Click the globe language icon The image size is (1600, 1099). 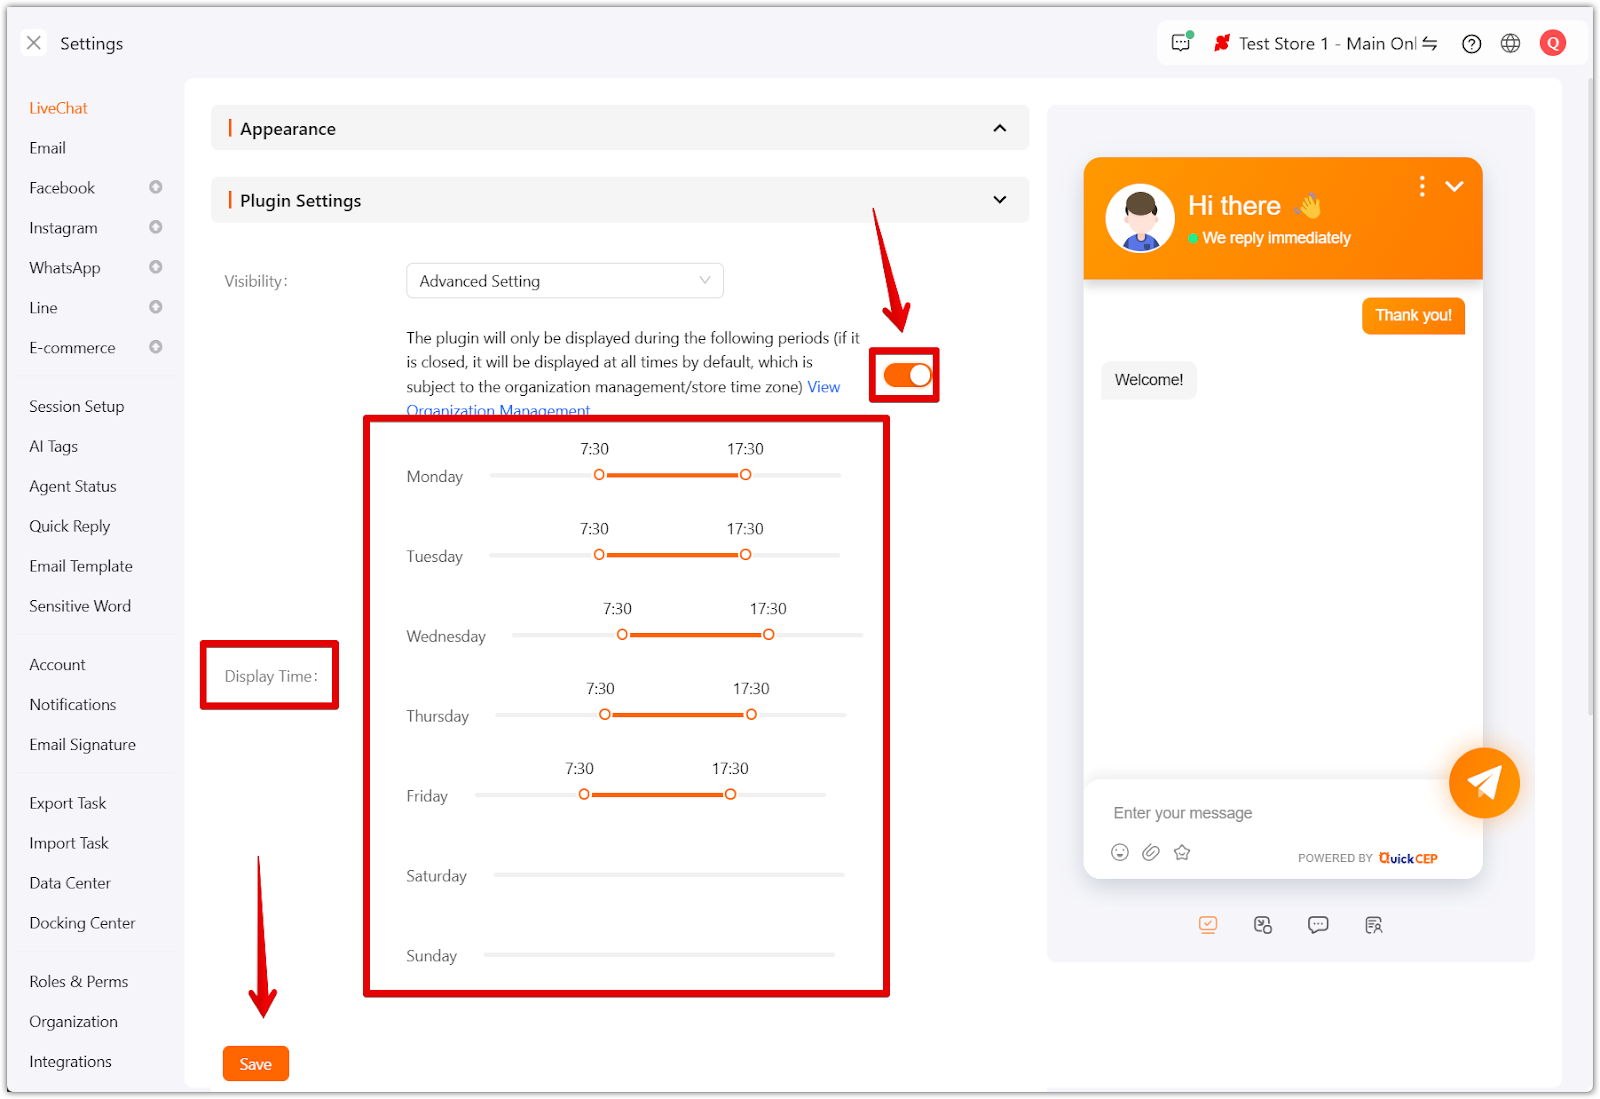(1510, 44)
